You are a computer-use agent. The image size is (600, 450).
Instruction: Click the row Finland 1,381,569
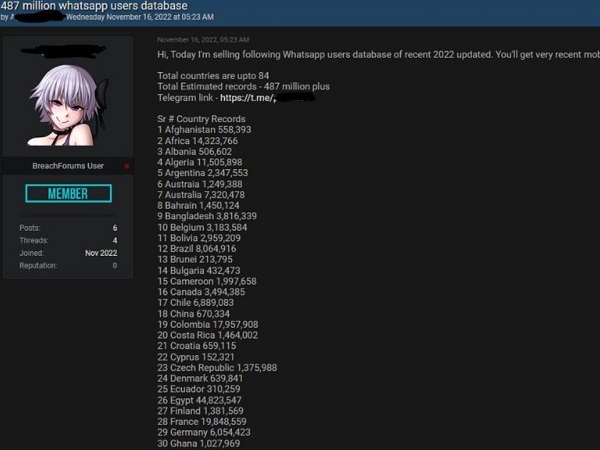(201, 411)
